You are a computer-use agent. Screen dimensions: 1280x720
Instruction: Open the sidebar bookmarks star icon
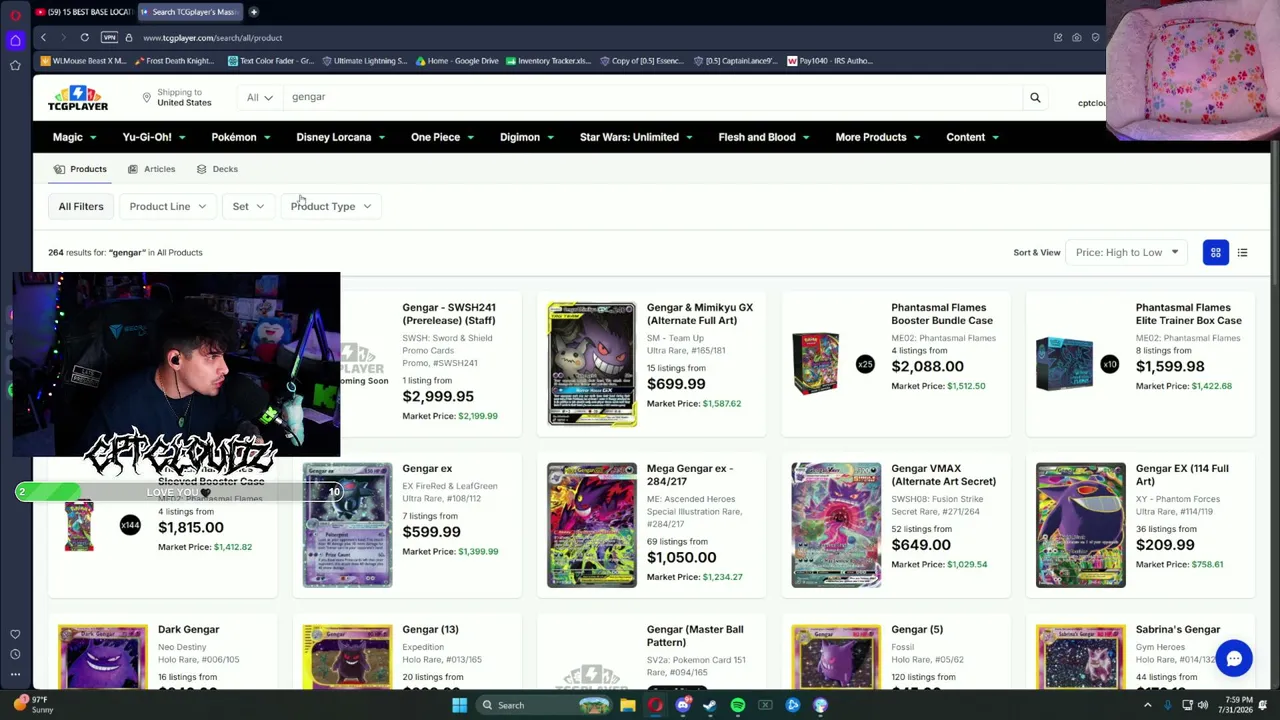coord(15,65)
